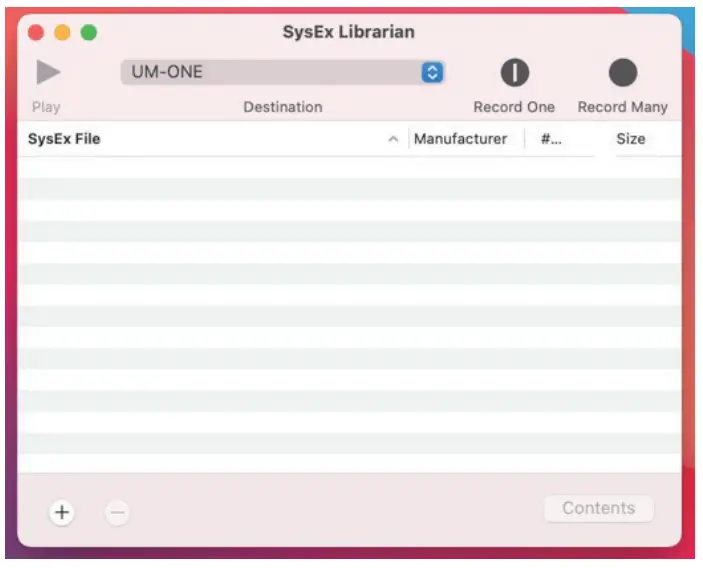Click the minus remove button
703x568 pixels.
(x=117, y=512)
